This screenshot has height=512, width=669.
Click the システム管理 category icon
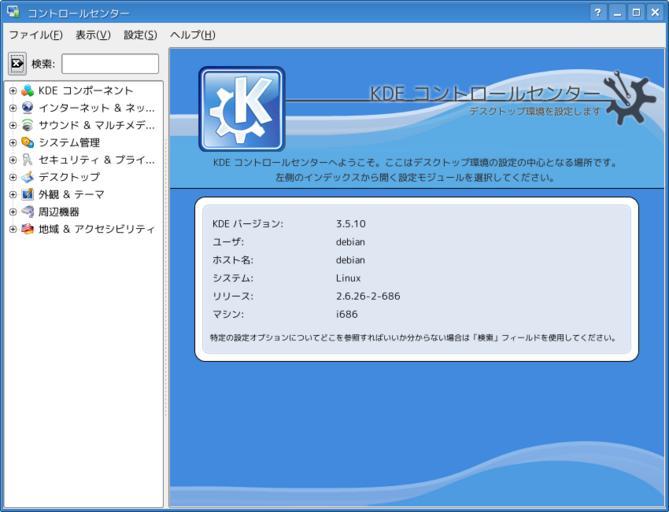(28, 142)
